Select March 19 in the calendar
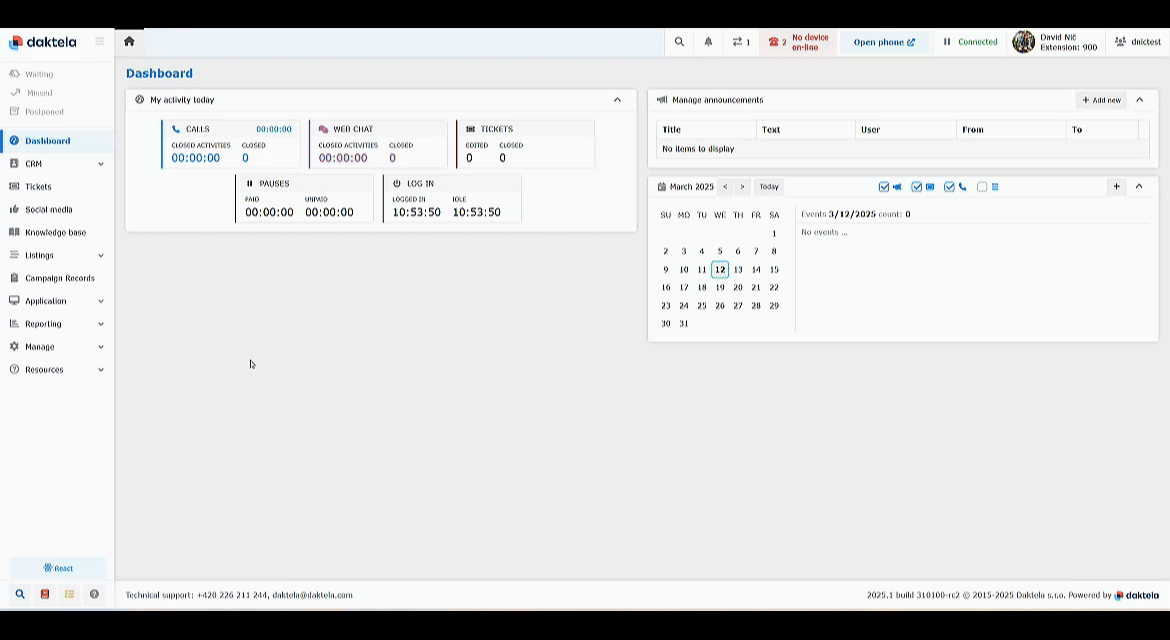Image resolution: width=1170 pixels, height=640 pixels. point(720,288)
